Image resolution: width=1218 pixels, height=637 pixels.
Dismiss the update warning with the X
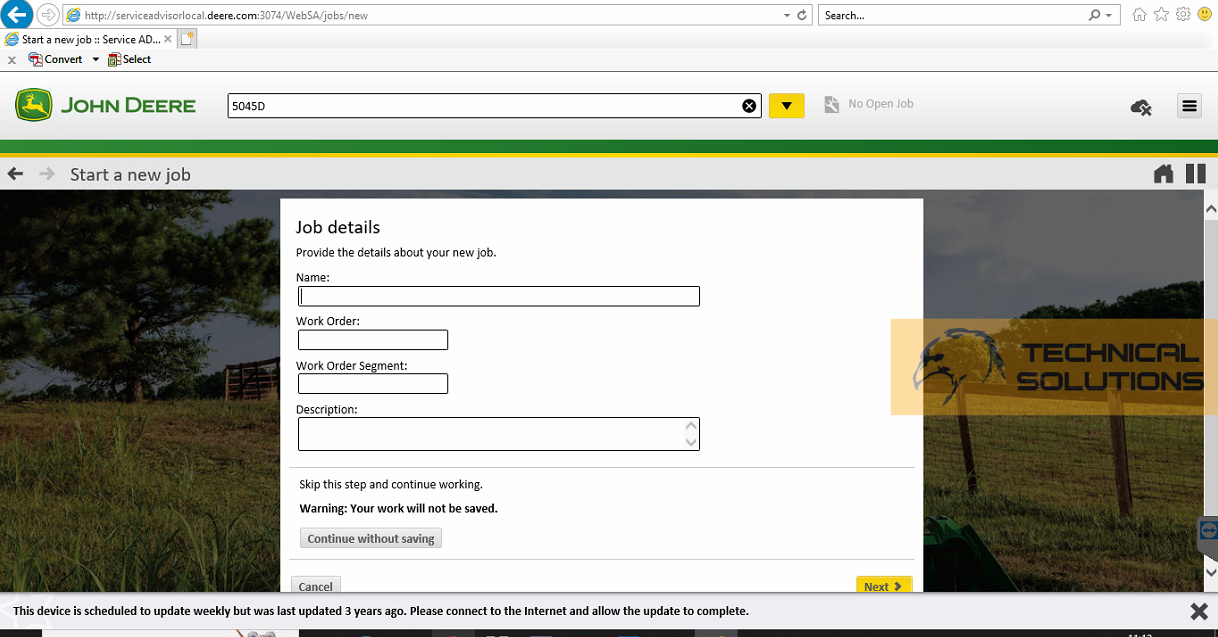(1199, 610)
